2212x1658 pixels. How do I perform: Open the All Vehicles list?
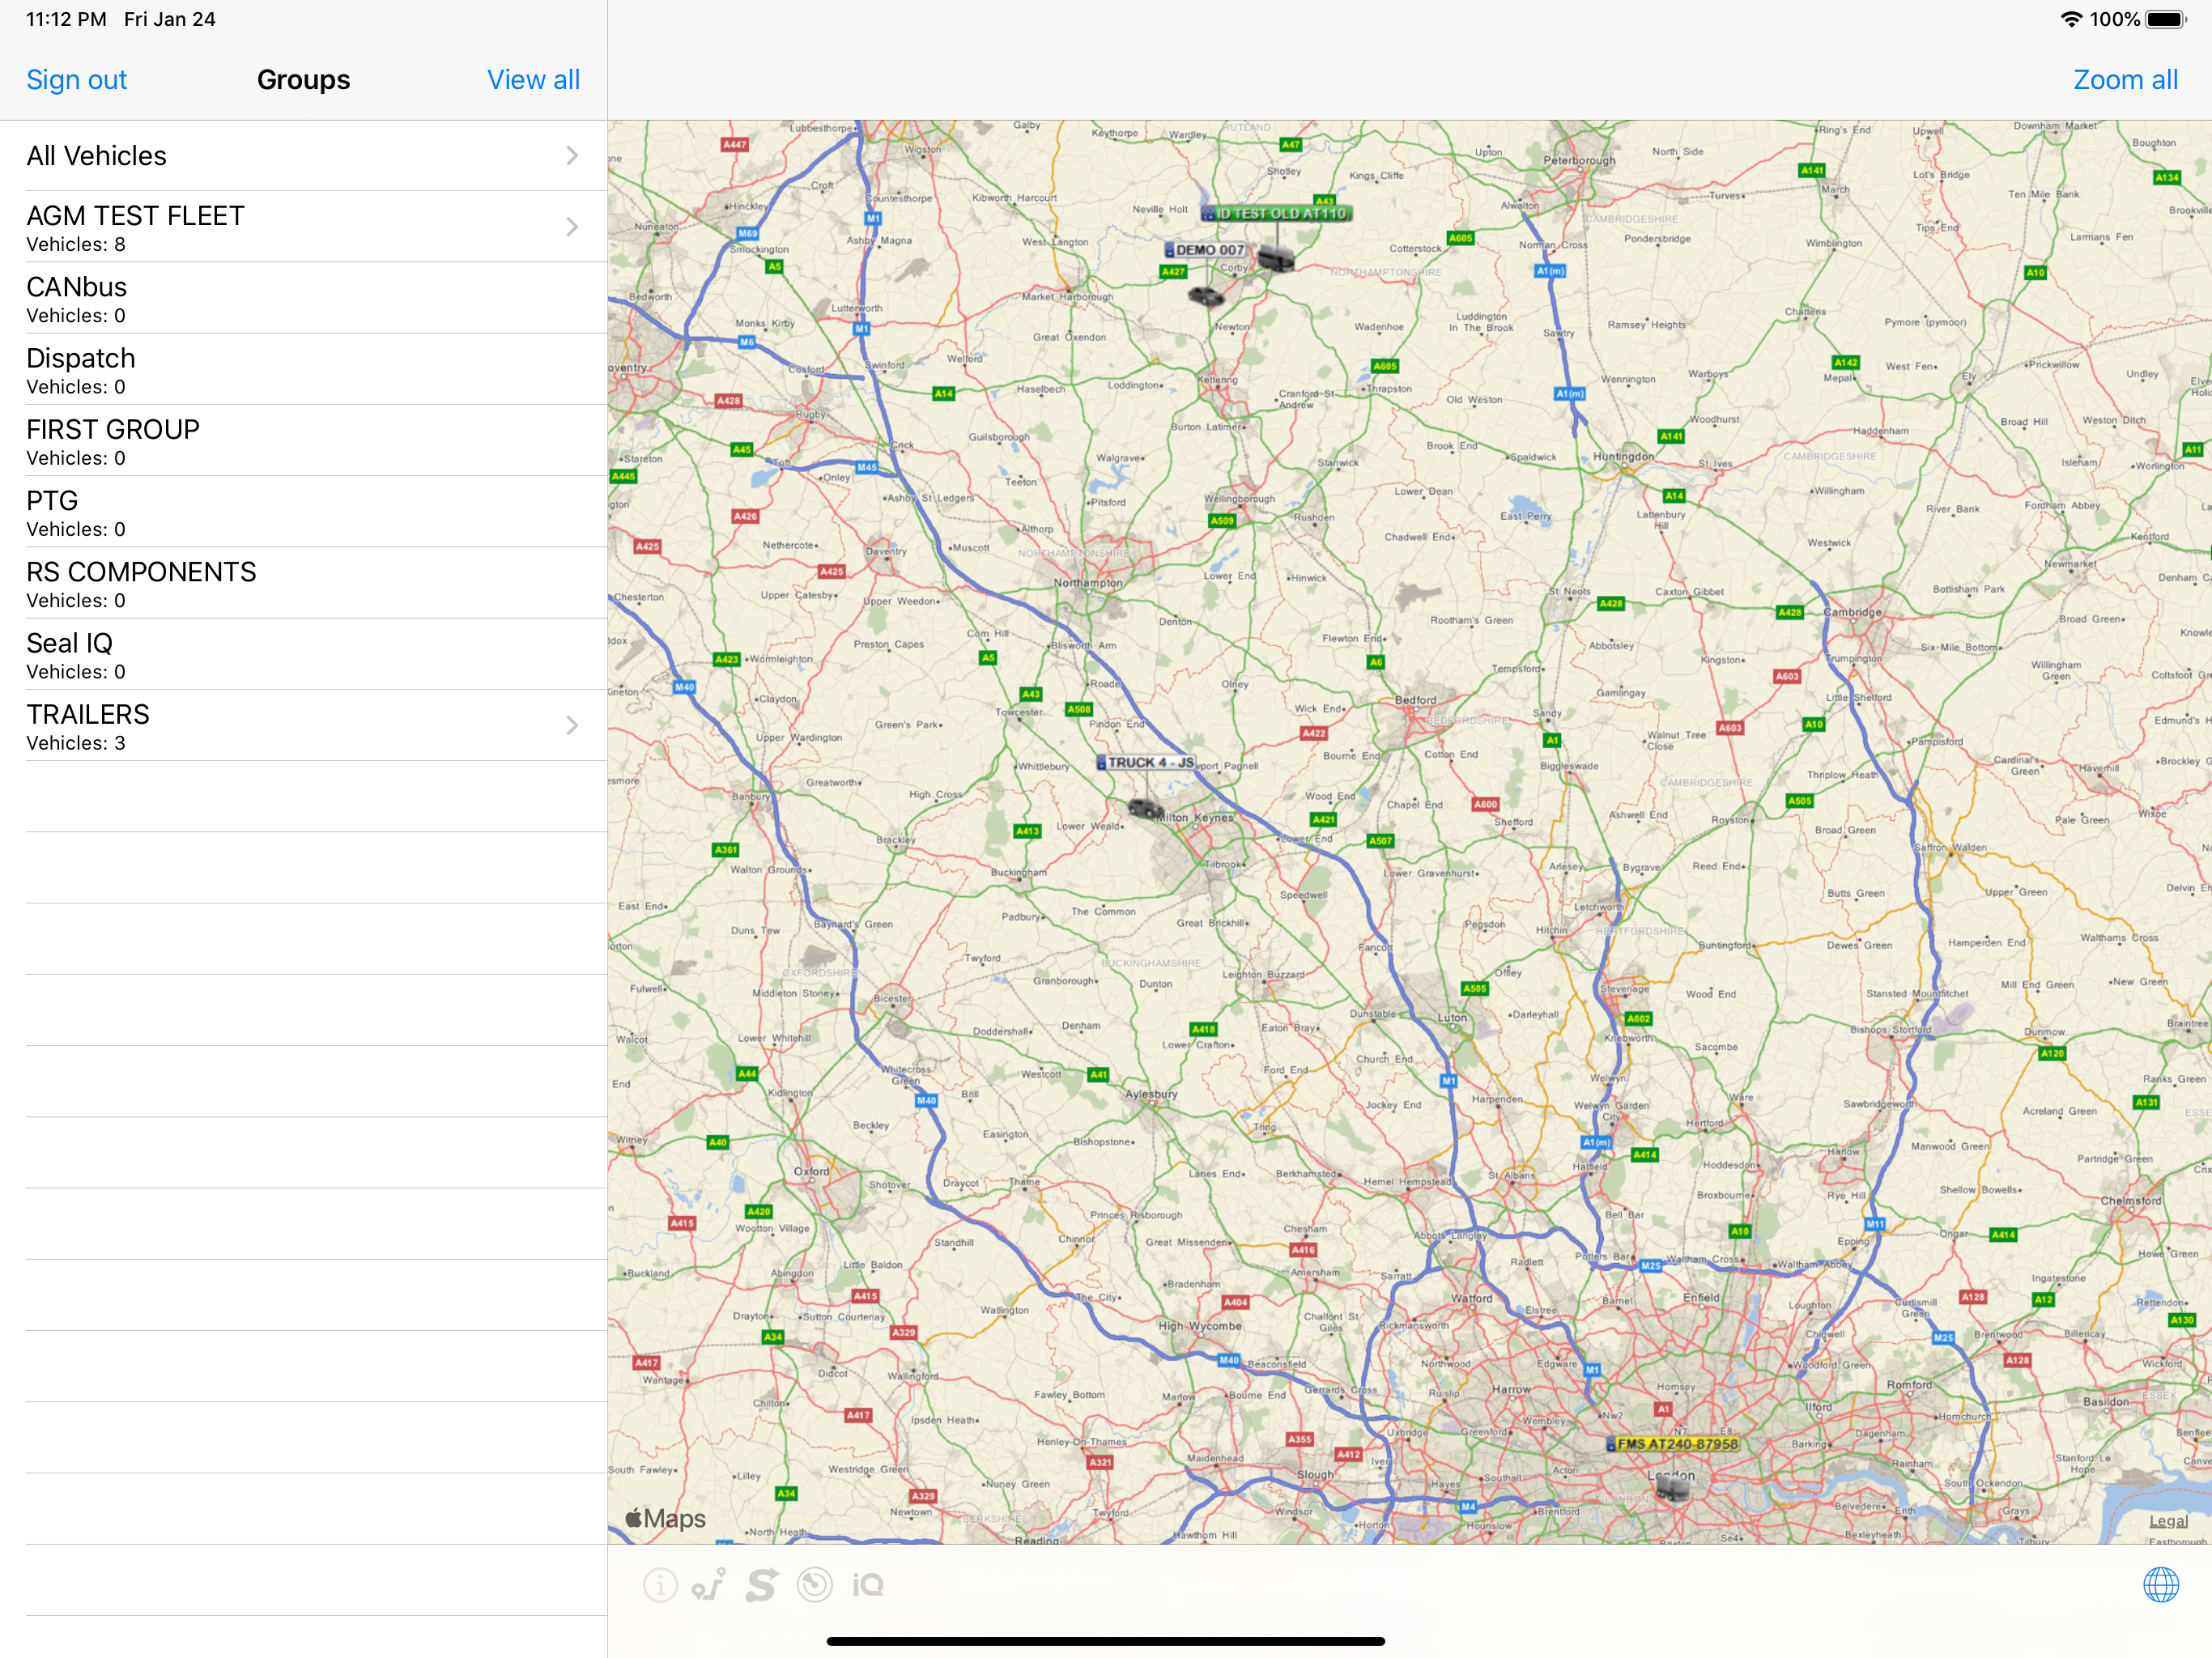point(303,156)
